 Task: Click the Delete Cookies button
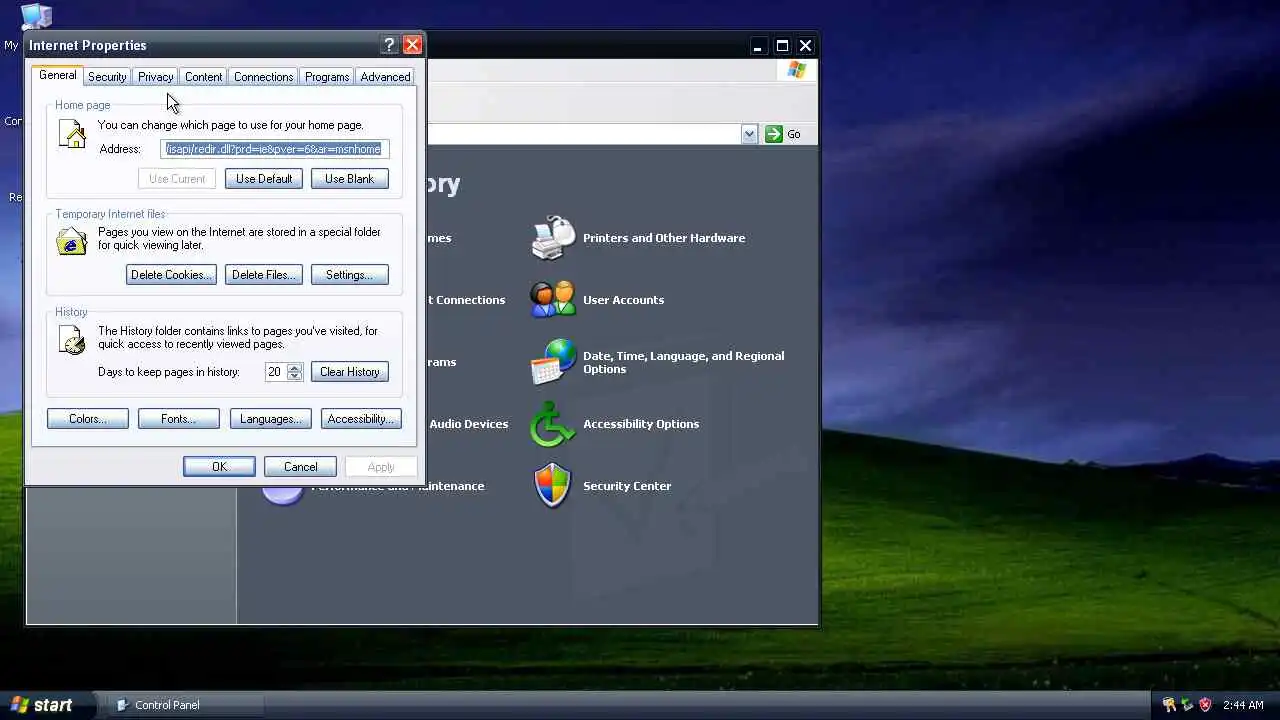pyautogui.click(x=171, y=275)
